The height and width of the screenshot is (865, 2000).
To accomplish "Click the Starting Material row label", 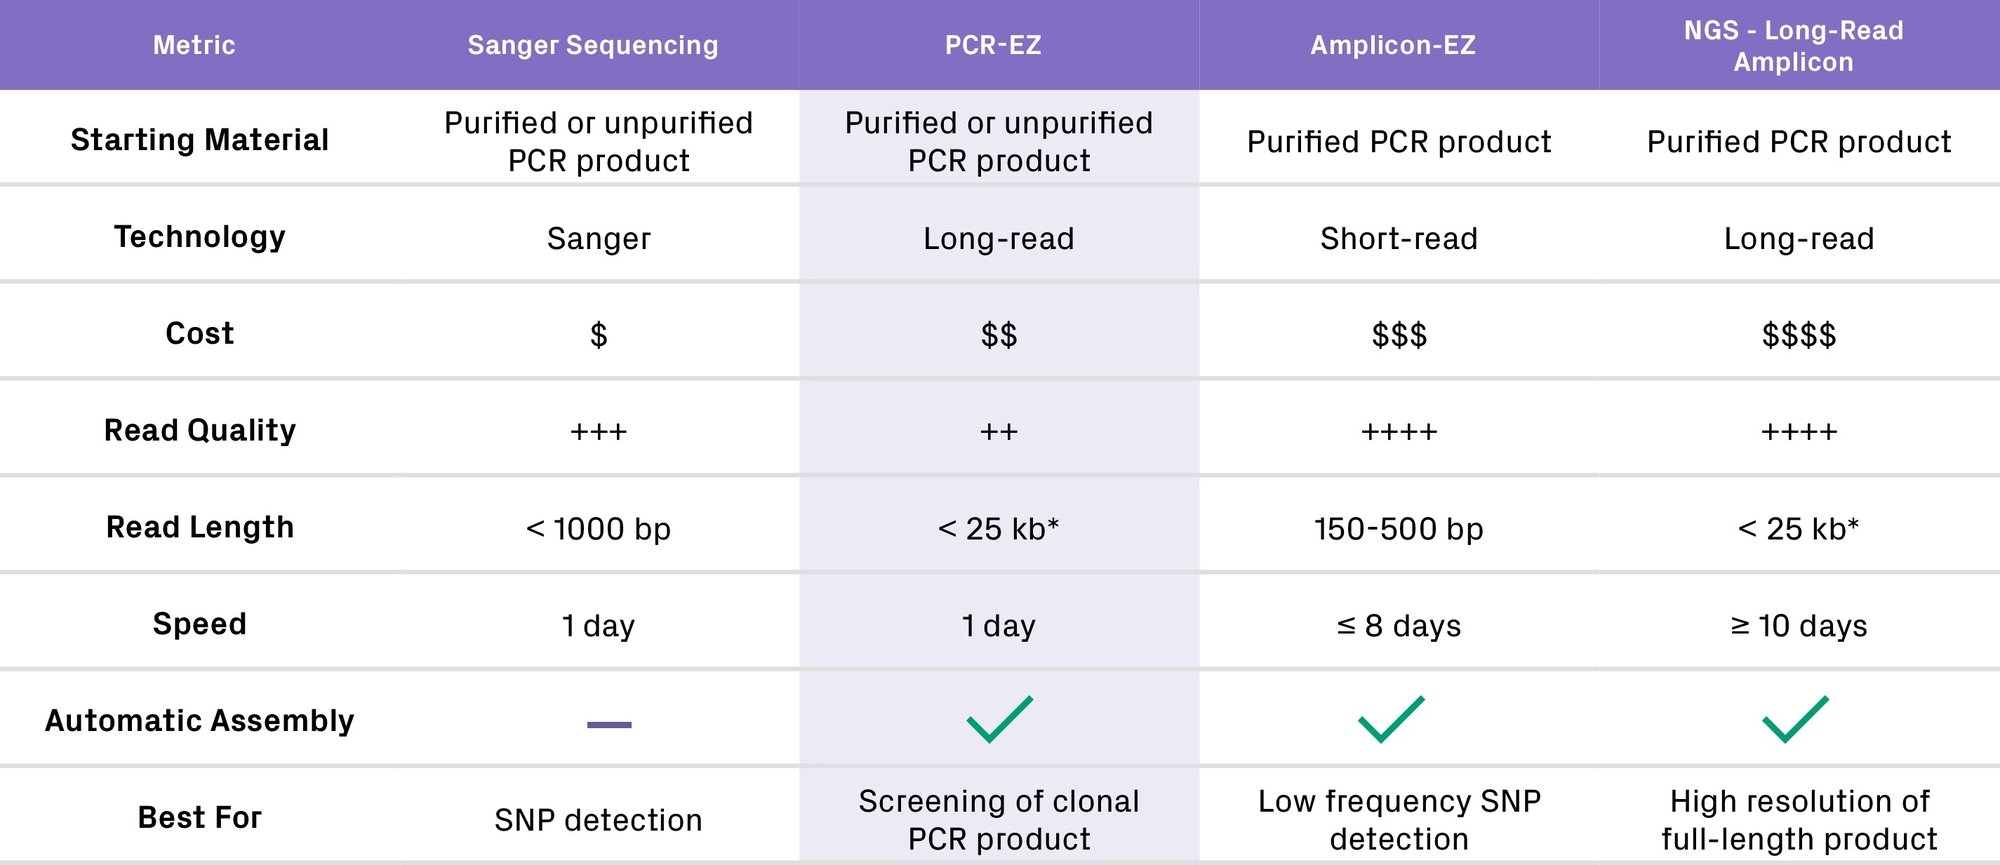I will click(x=200, y=139).
